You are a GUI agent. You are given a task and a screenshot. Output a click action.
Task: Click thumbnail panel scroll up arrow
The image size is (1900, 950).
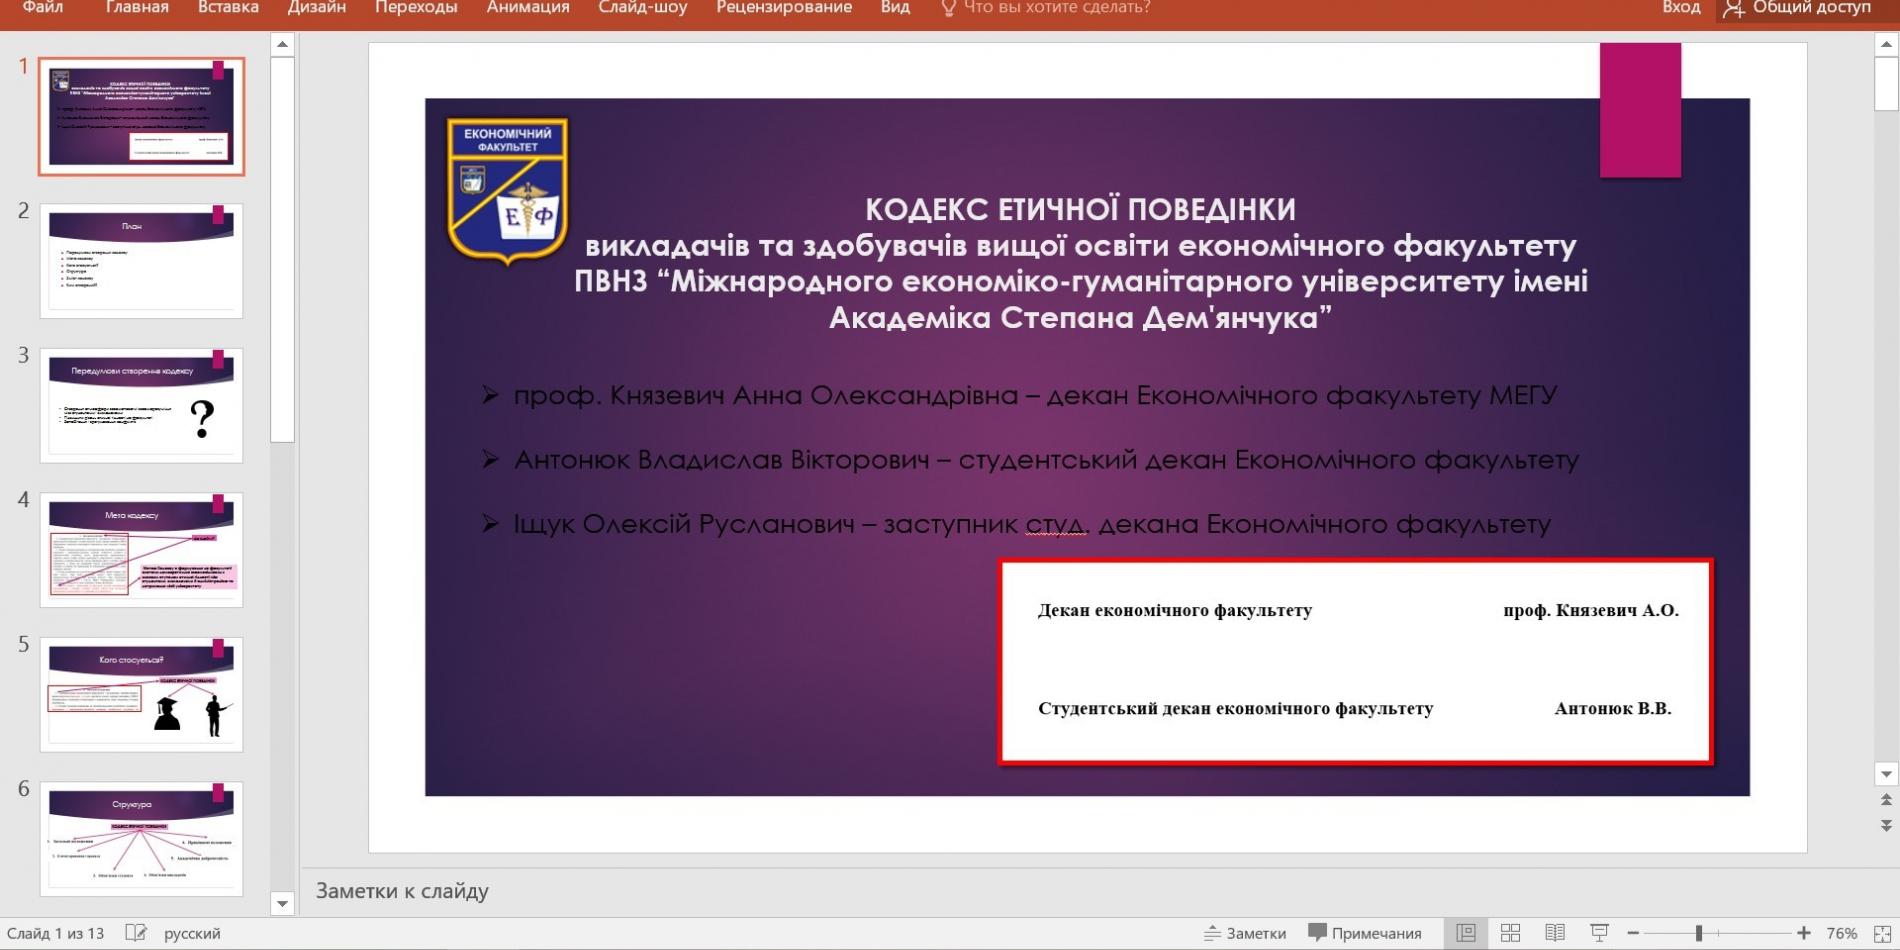282,44
